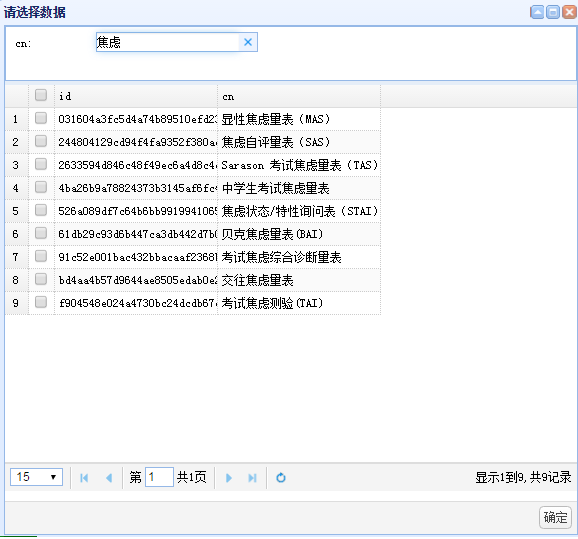Collapse the 请选择数据 dialog
Image resolution: width=578 pixels, height=539 pixels.
(x=537, y=12)
